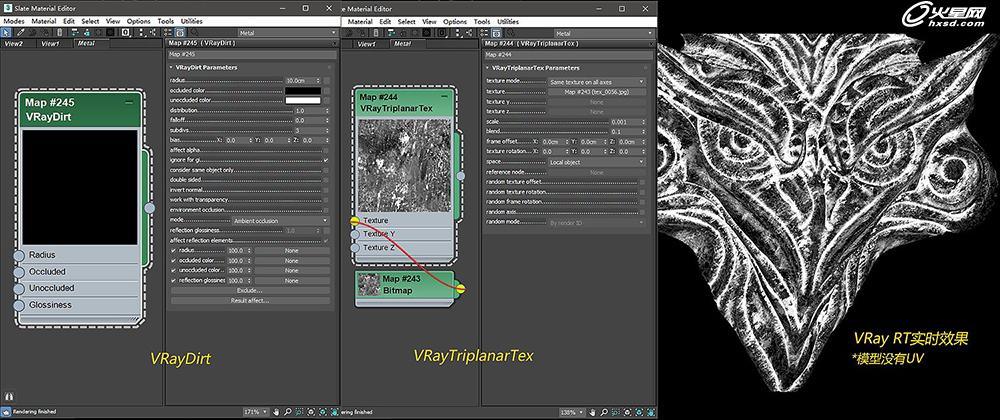Enable 'consider same object only' checkbox
The image size is (1000, 420).
pyautogui.click(x=326, y=170)
